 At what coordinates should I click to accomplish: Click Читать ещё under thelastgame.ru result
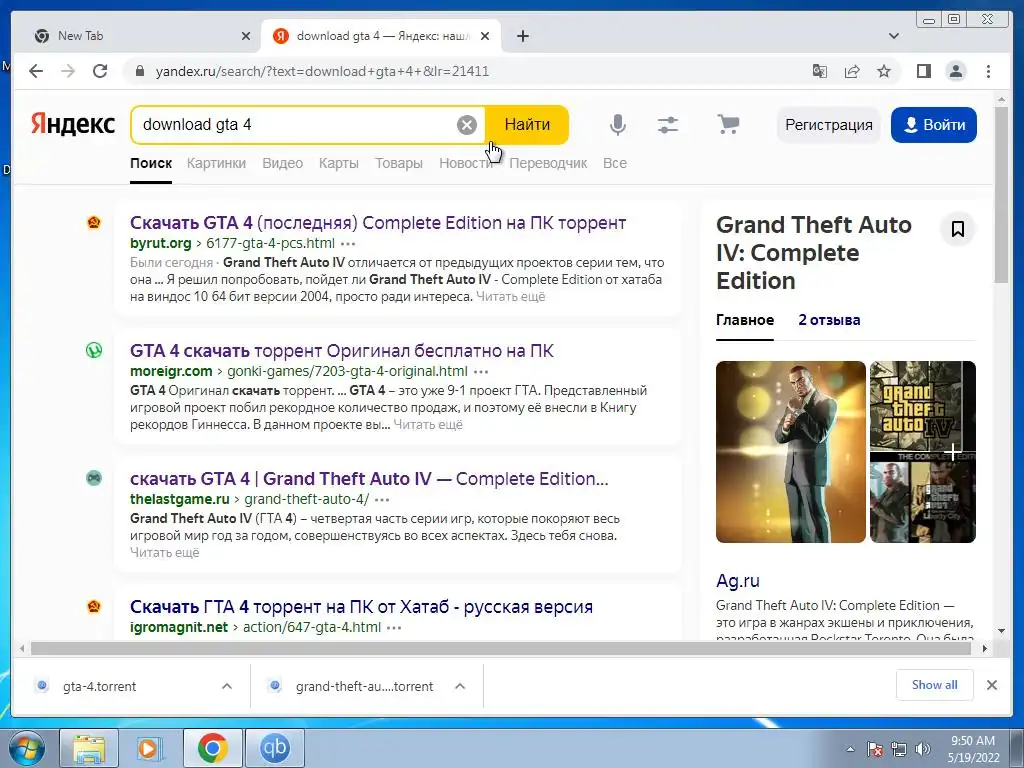165,552
